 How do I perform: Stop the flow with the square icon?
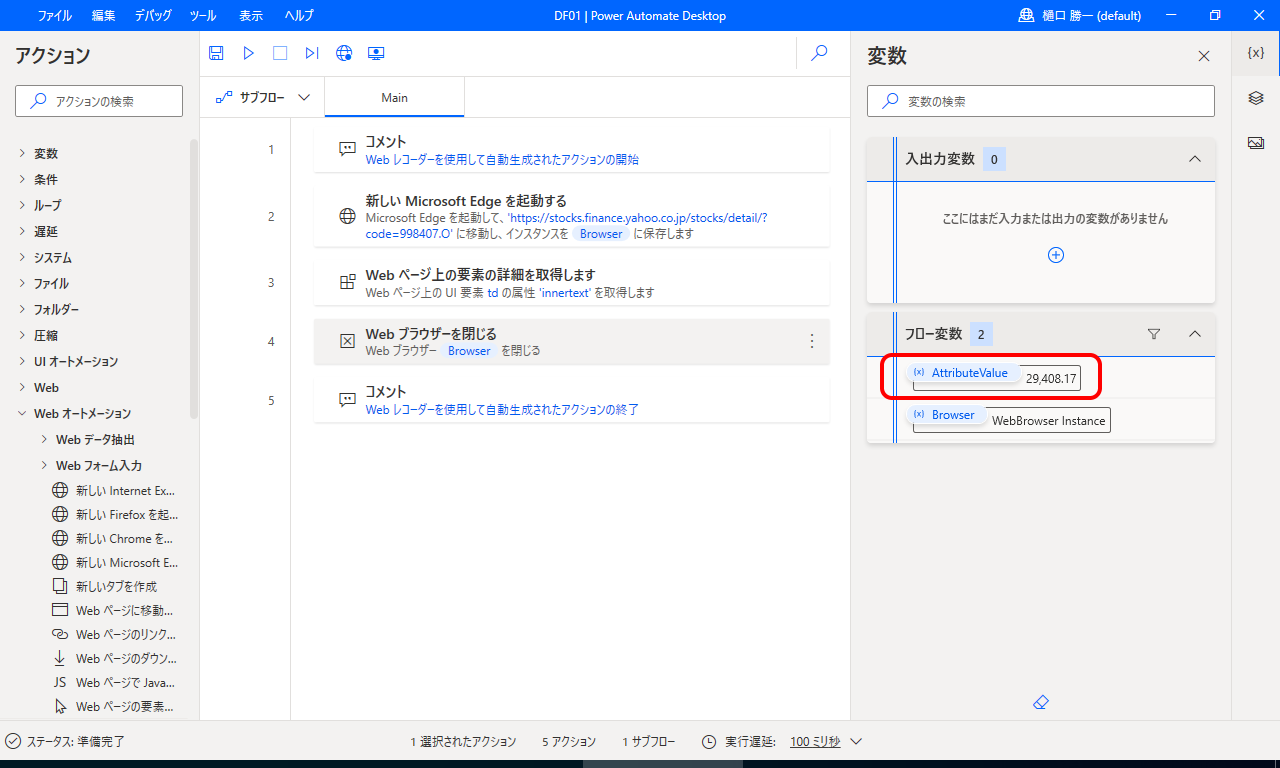280,53
